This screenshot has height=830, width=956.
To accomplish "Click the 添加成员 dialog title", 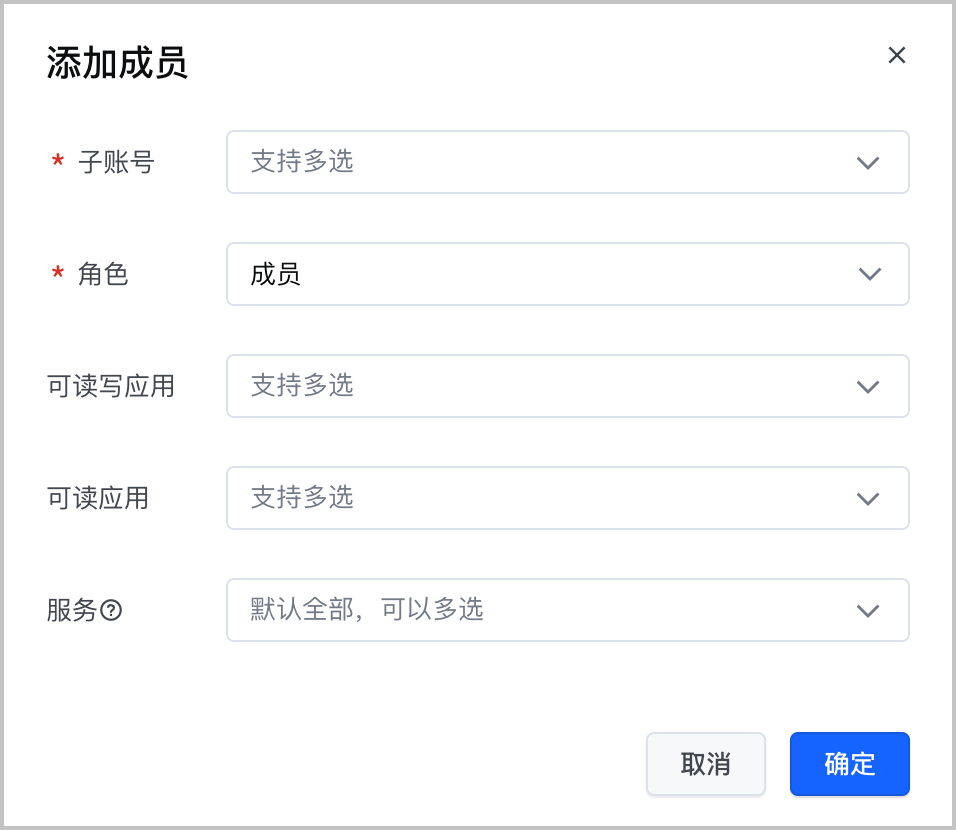I will [x=117, y=63].
